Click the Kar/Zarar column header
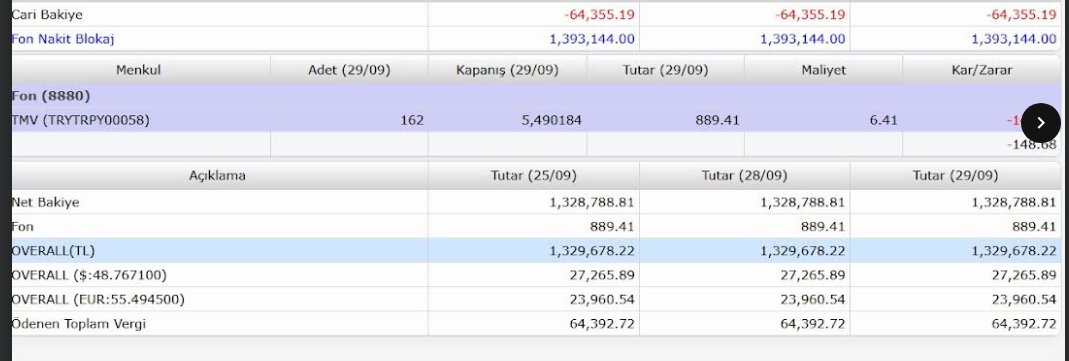Viewport: 1069px width, 361px height. click(x=982, y=69)
